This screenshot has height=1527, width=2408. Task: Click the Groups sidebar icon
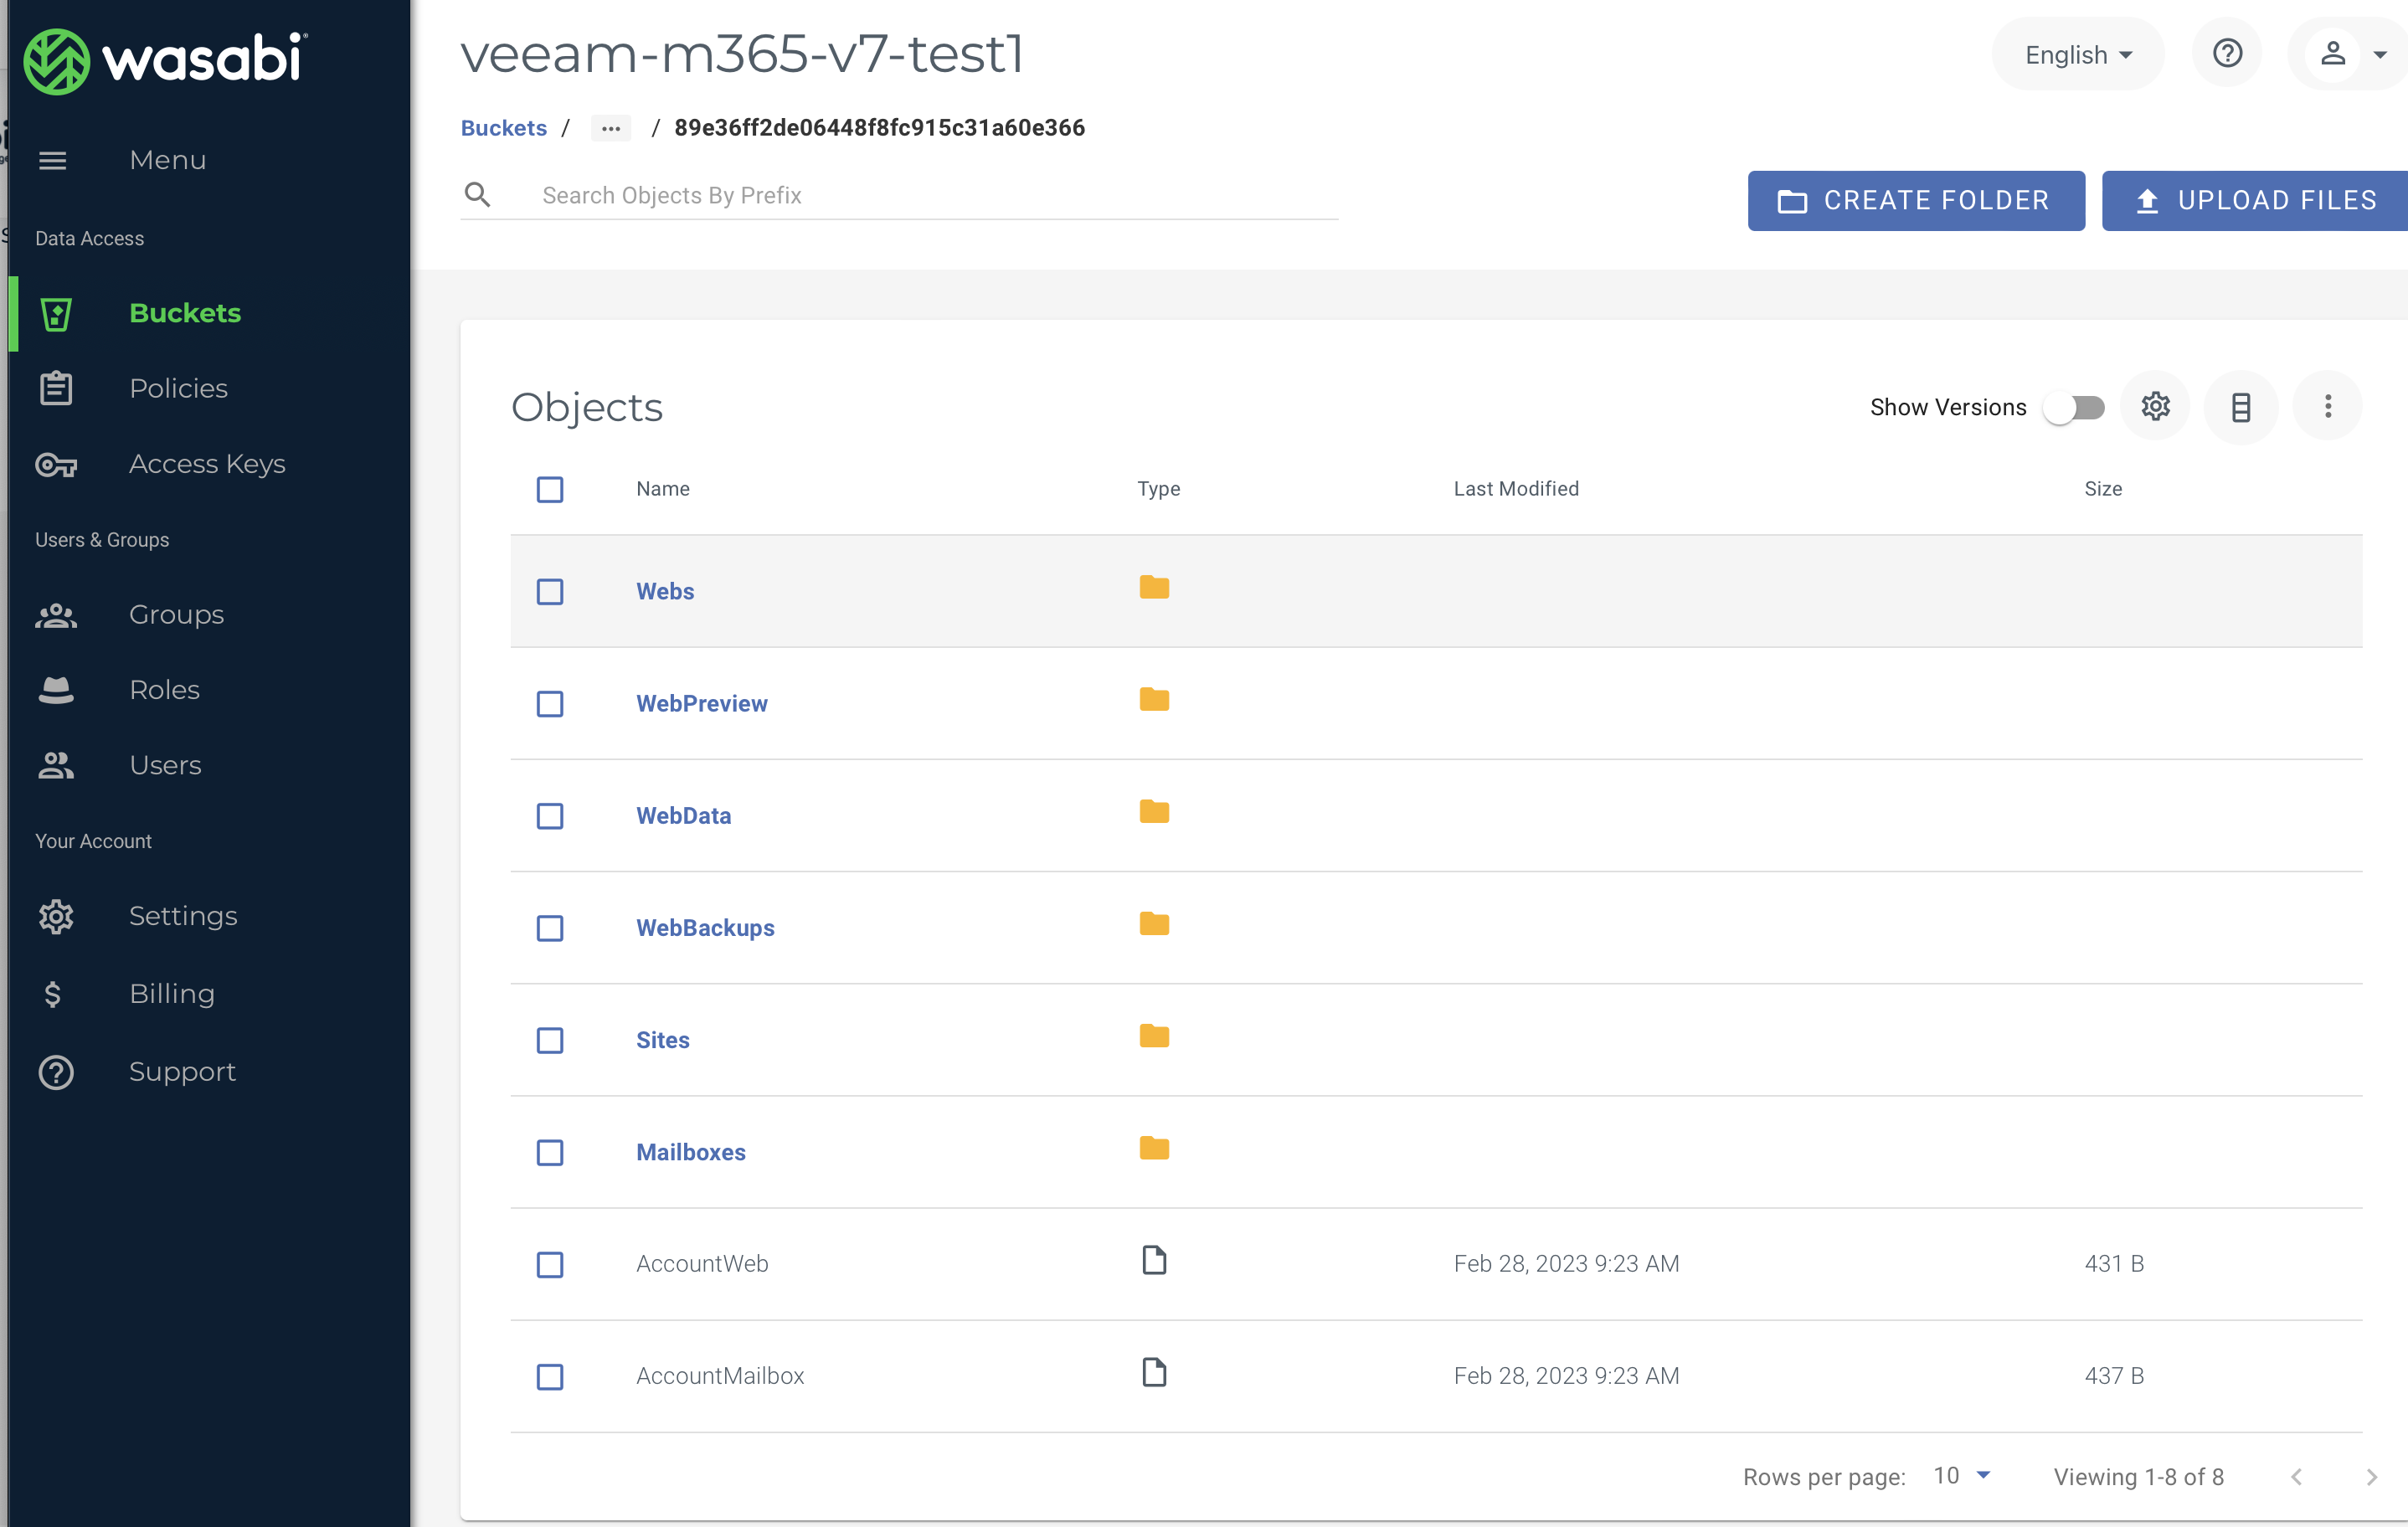pos(56,614)
